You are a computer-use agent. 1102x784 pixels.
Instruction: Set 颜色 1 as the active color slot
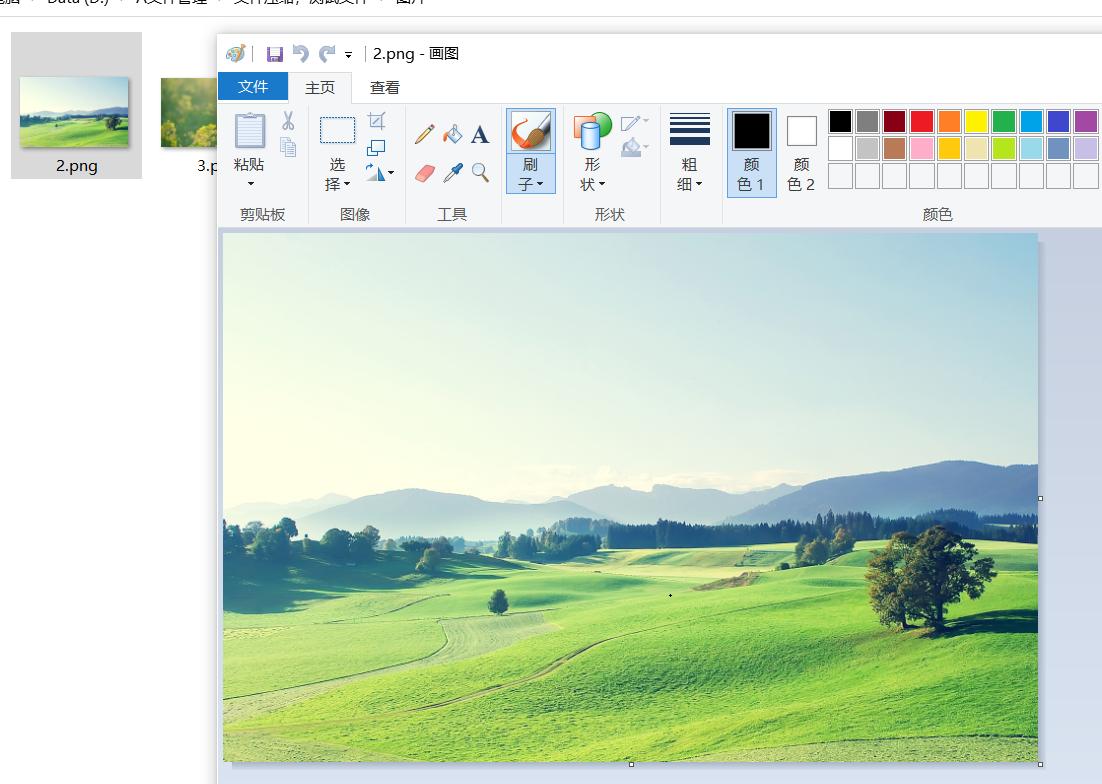[751, 152]
